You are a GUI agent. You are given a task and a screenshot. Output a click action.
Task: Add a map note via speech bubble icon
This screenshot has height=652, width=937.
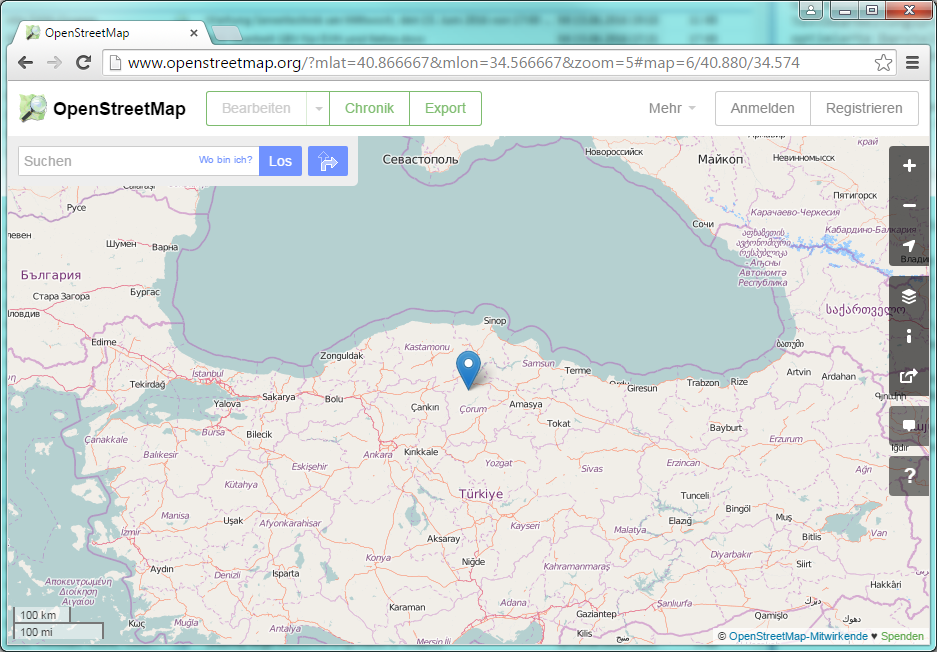click(x=908, y=426)
